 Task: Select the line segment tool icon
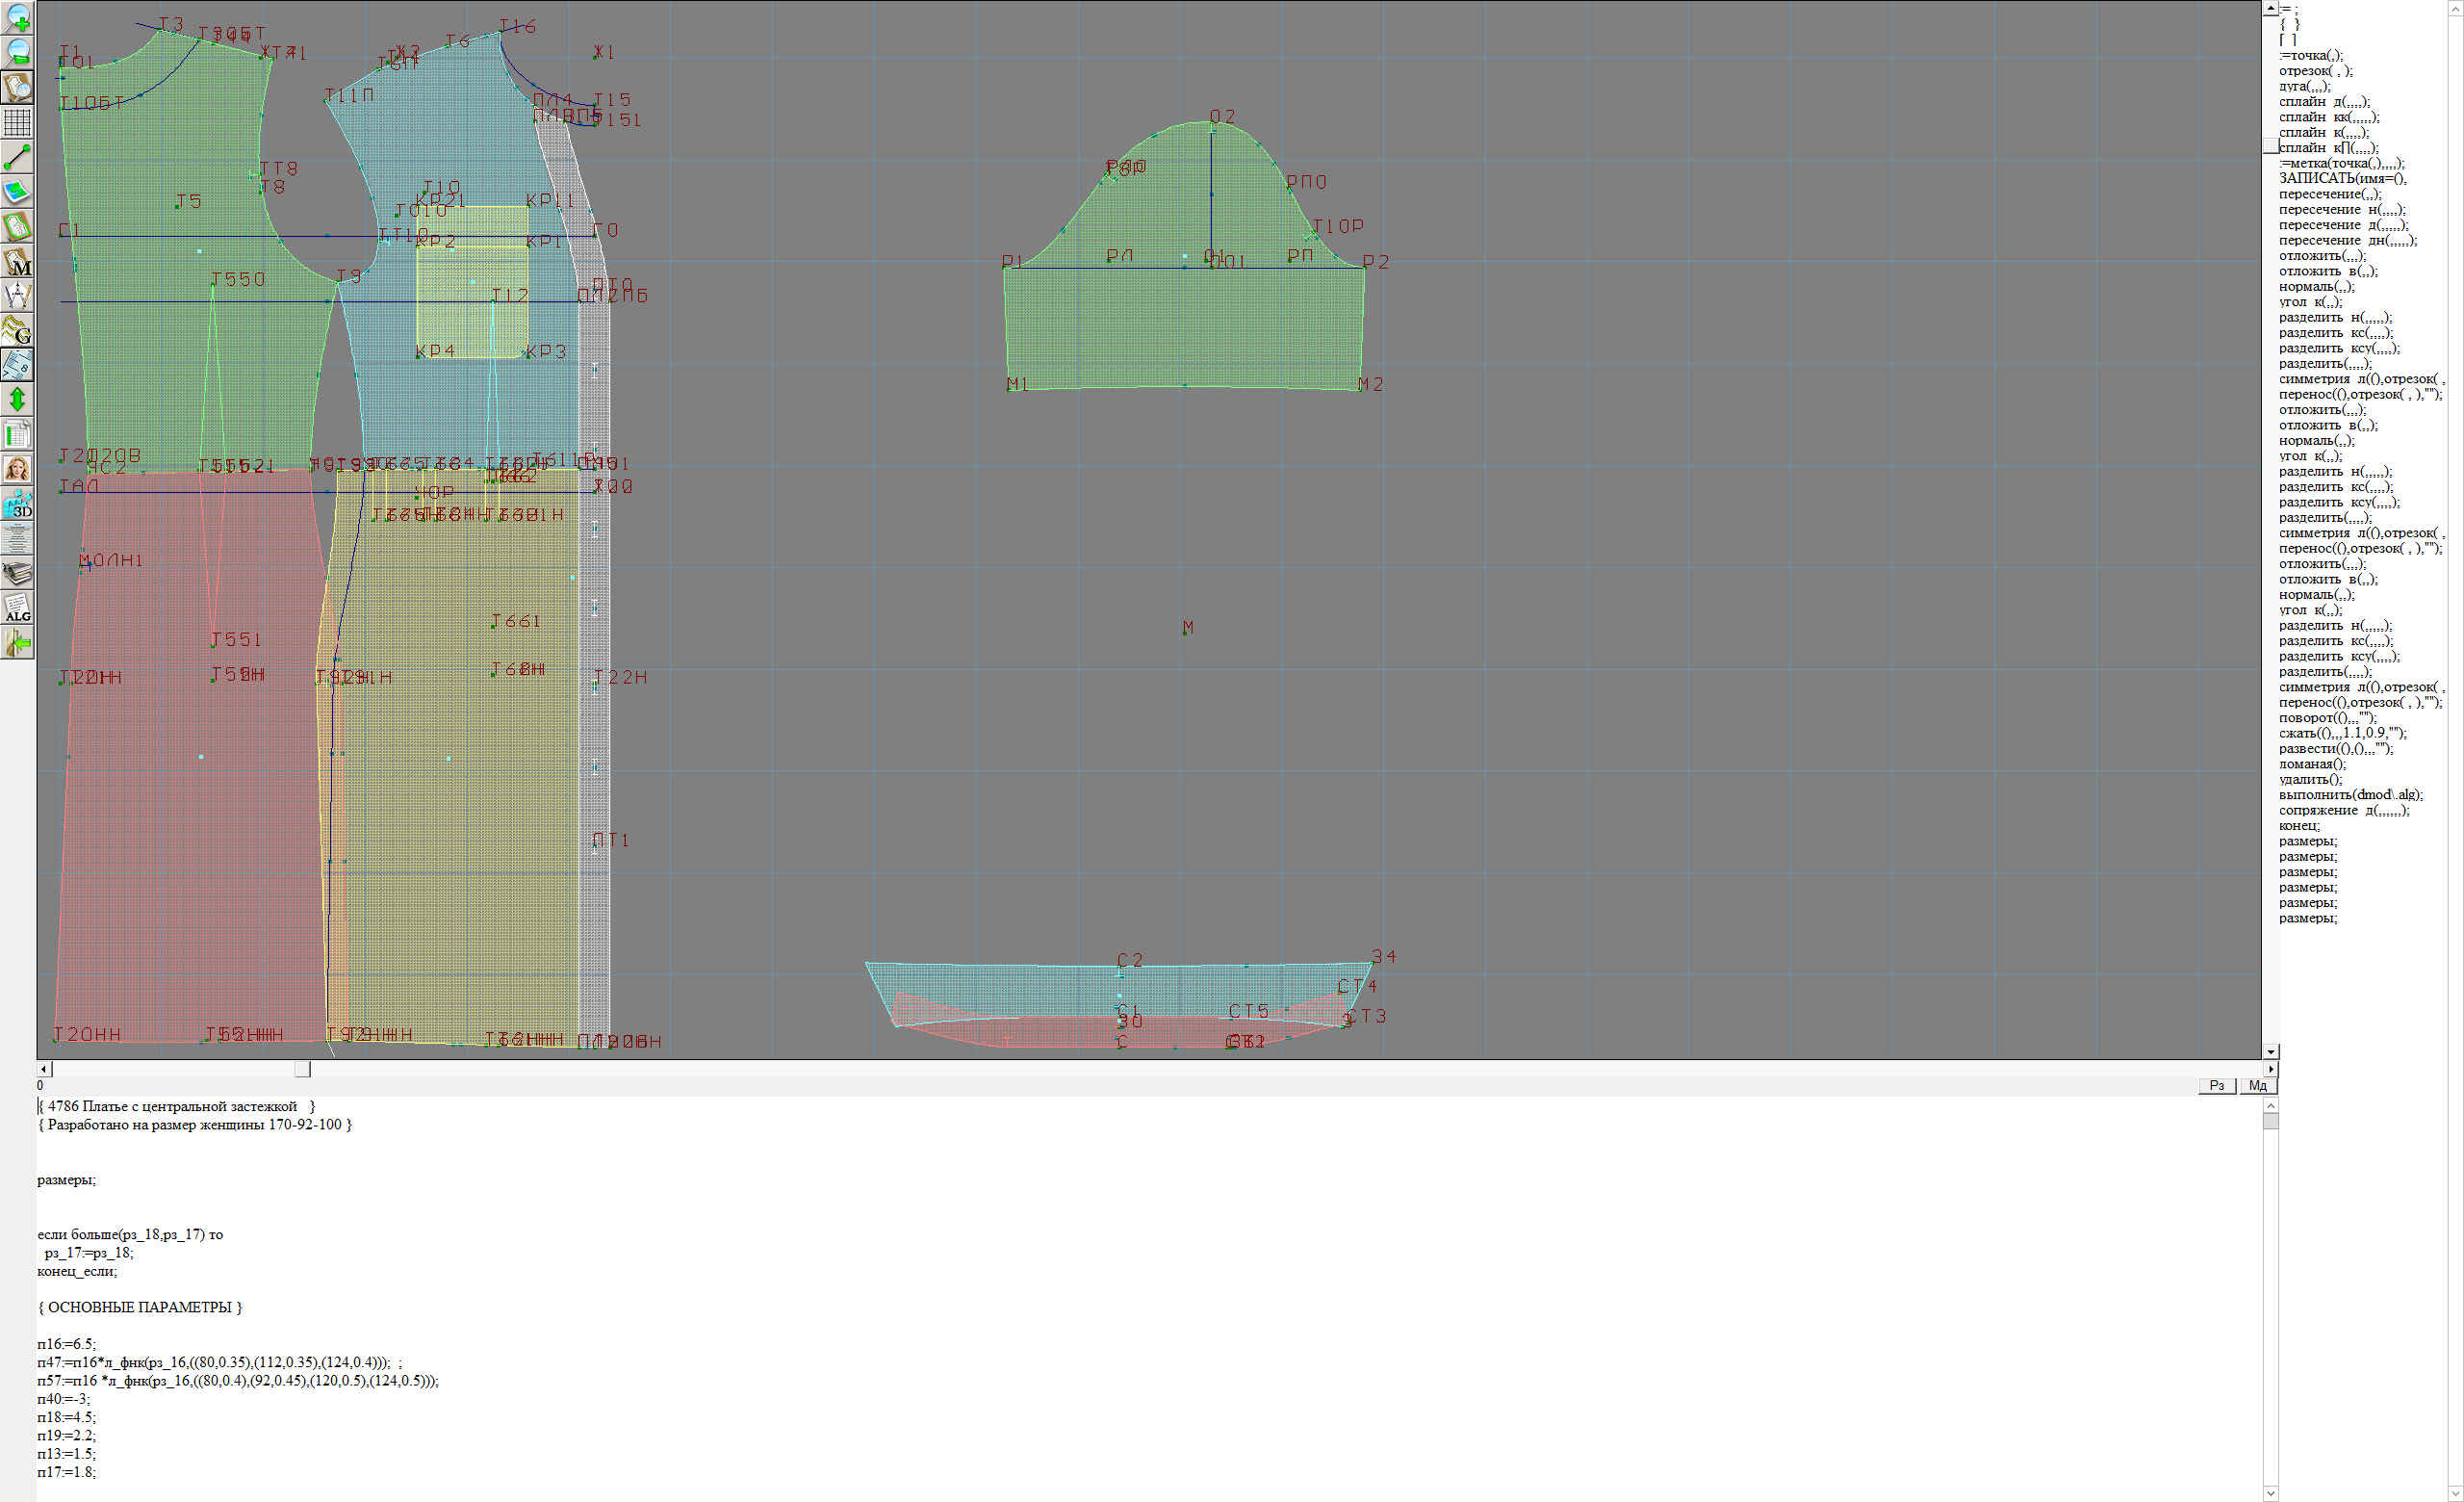click(18, 157)
